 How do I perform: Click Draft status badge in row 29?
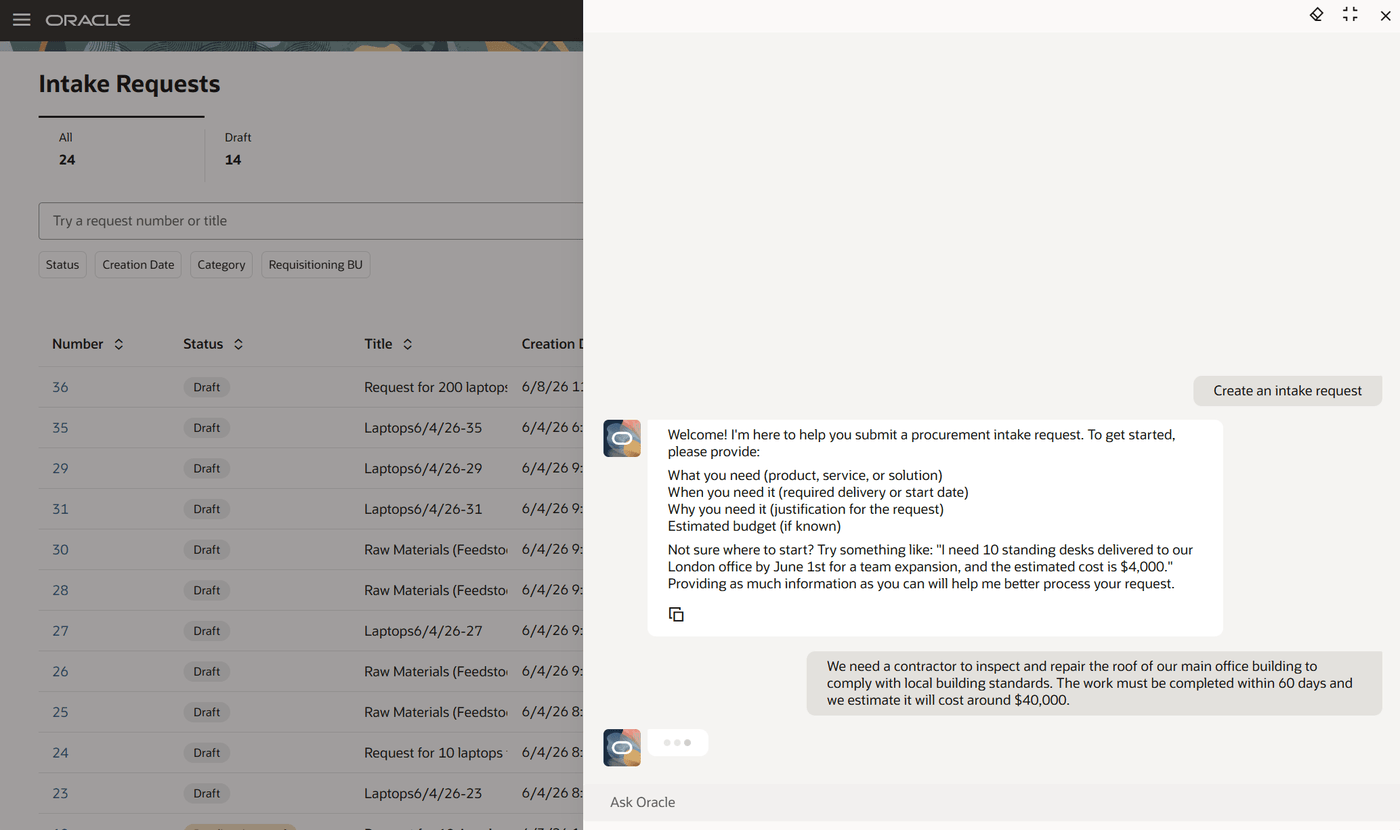[207, 468]
